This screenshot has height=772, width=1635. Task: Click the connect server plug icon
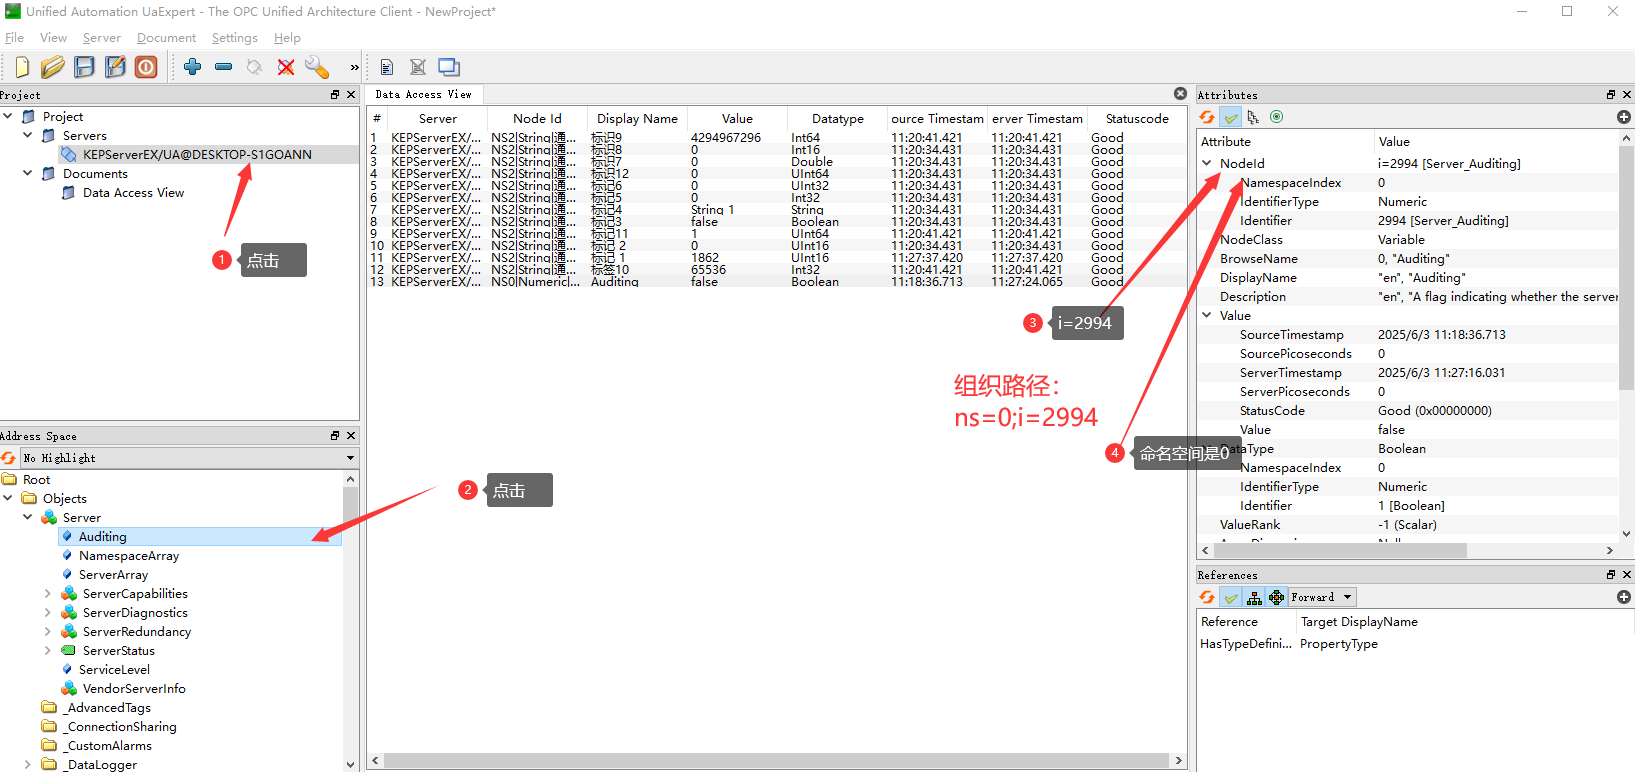point(254,67)
